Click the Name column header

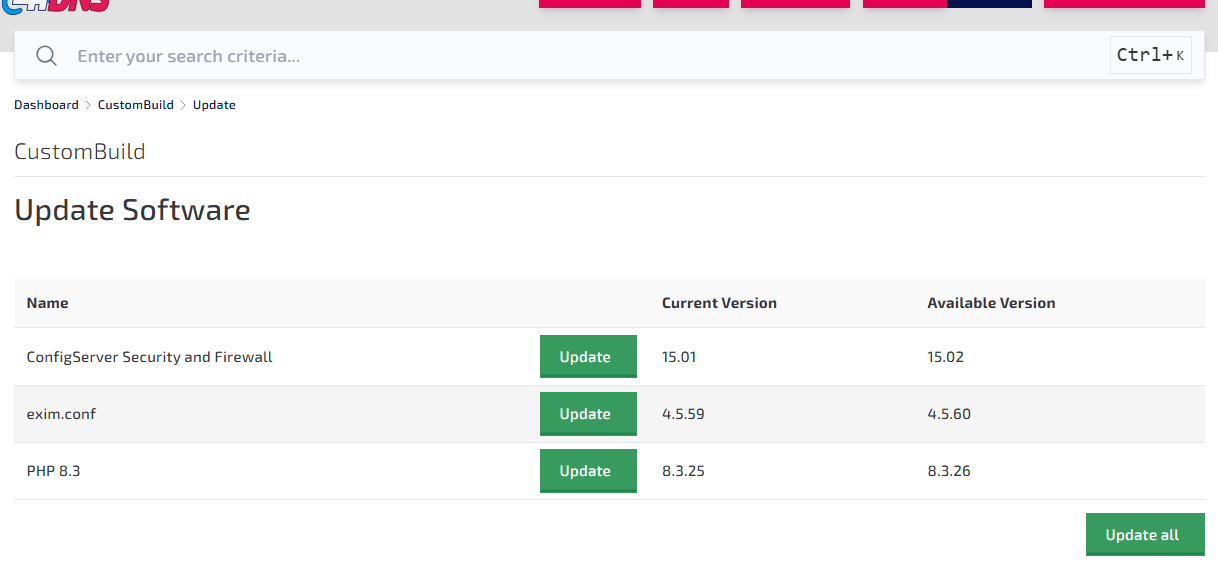(x=47, y=303)
